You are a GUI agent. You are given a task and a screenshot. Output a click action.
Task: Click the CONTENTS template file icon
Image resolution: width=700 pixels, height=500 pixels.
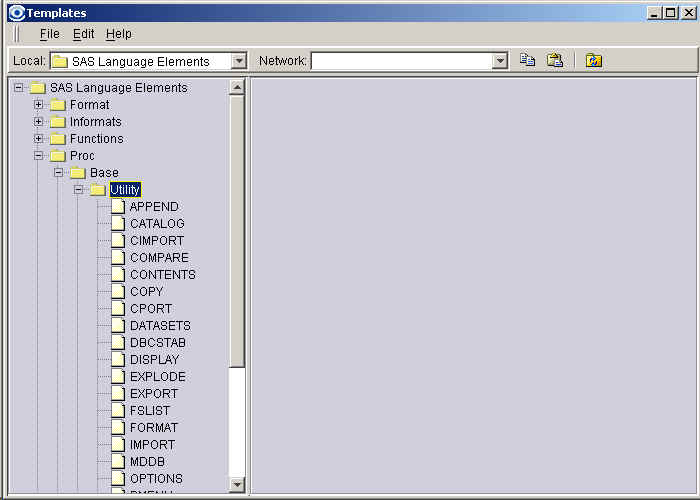118,274
